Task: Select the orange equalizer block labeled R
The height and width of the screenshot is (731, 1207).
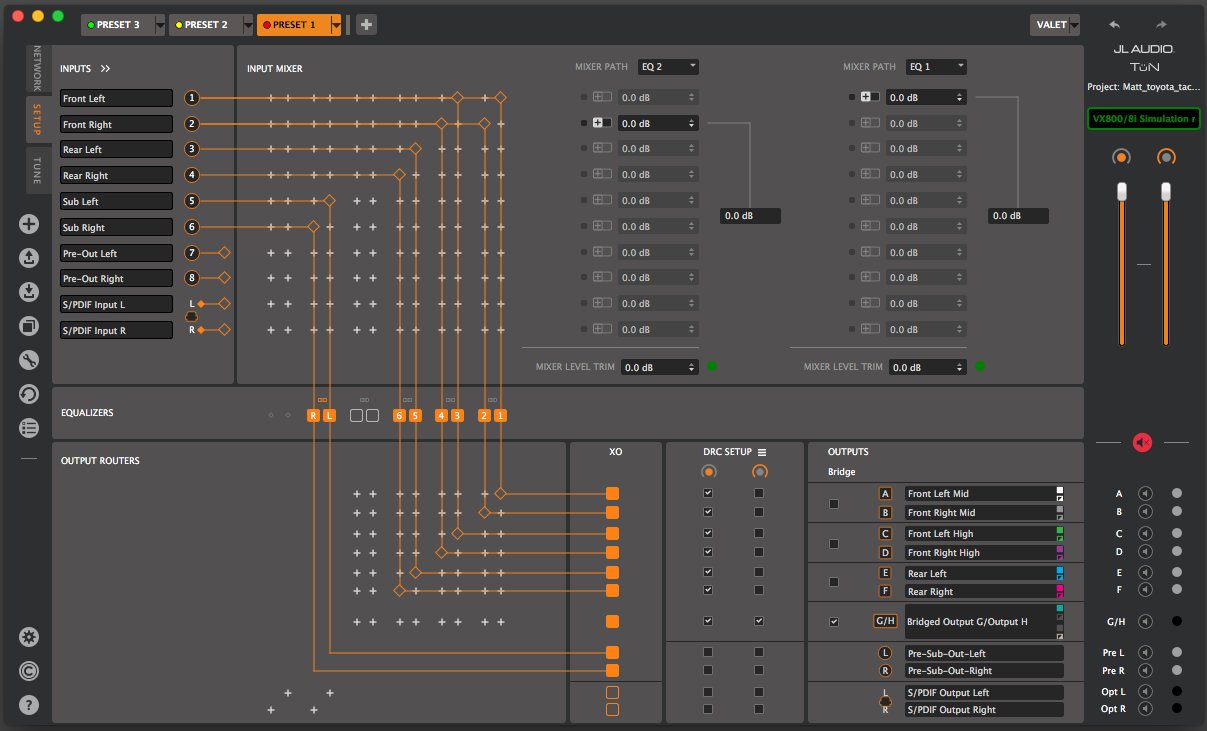Action: tap(314, 415)
